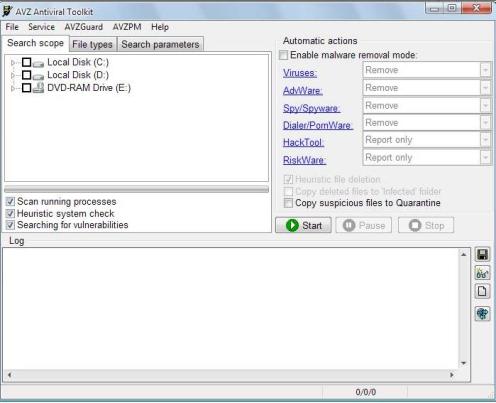The width and height of the screenshot is (496, 403).
Task: Check the Local Disk (C:) checkbox
Action: [26, 62]
